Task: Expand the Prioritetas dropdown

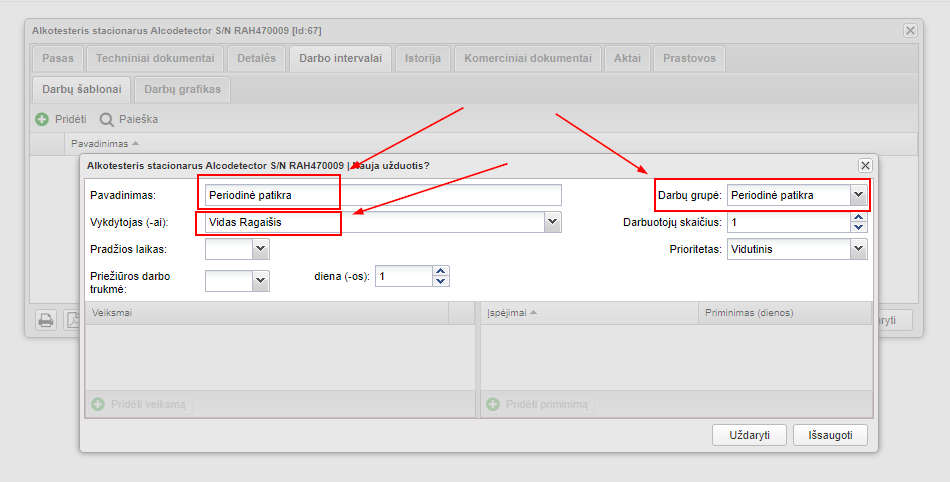Action: [858, 249]
